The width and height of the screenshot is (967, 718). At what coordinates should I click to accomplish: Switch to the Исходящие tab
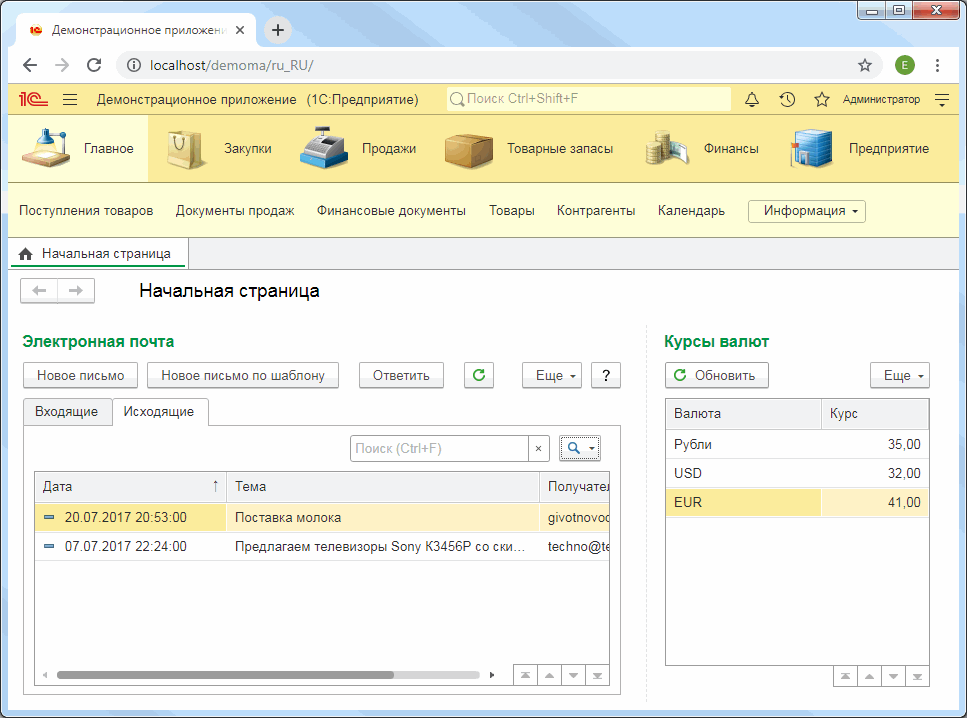point(159,412)
